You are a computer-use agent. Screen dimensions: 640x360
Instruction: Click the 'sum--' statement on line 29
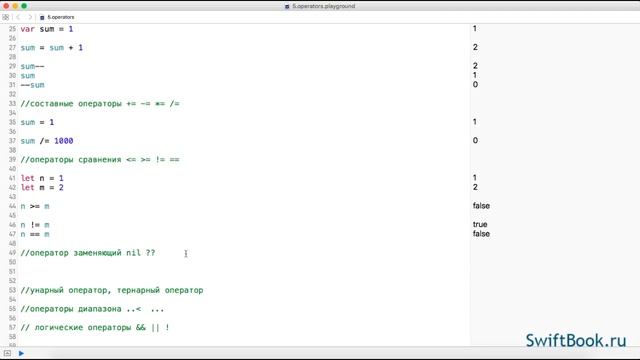(x=32, y=66)
